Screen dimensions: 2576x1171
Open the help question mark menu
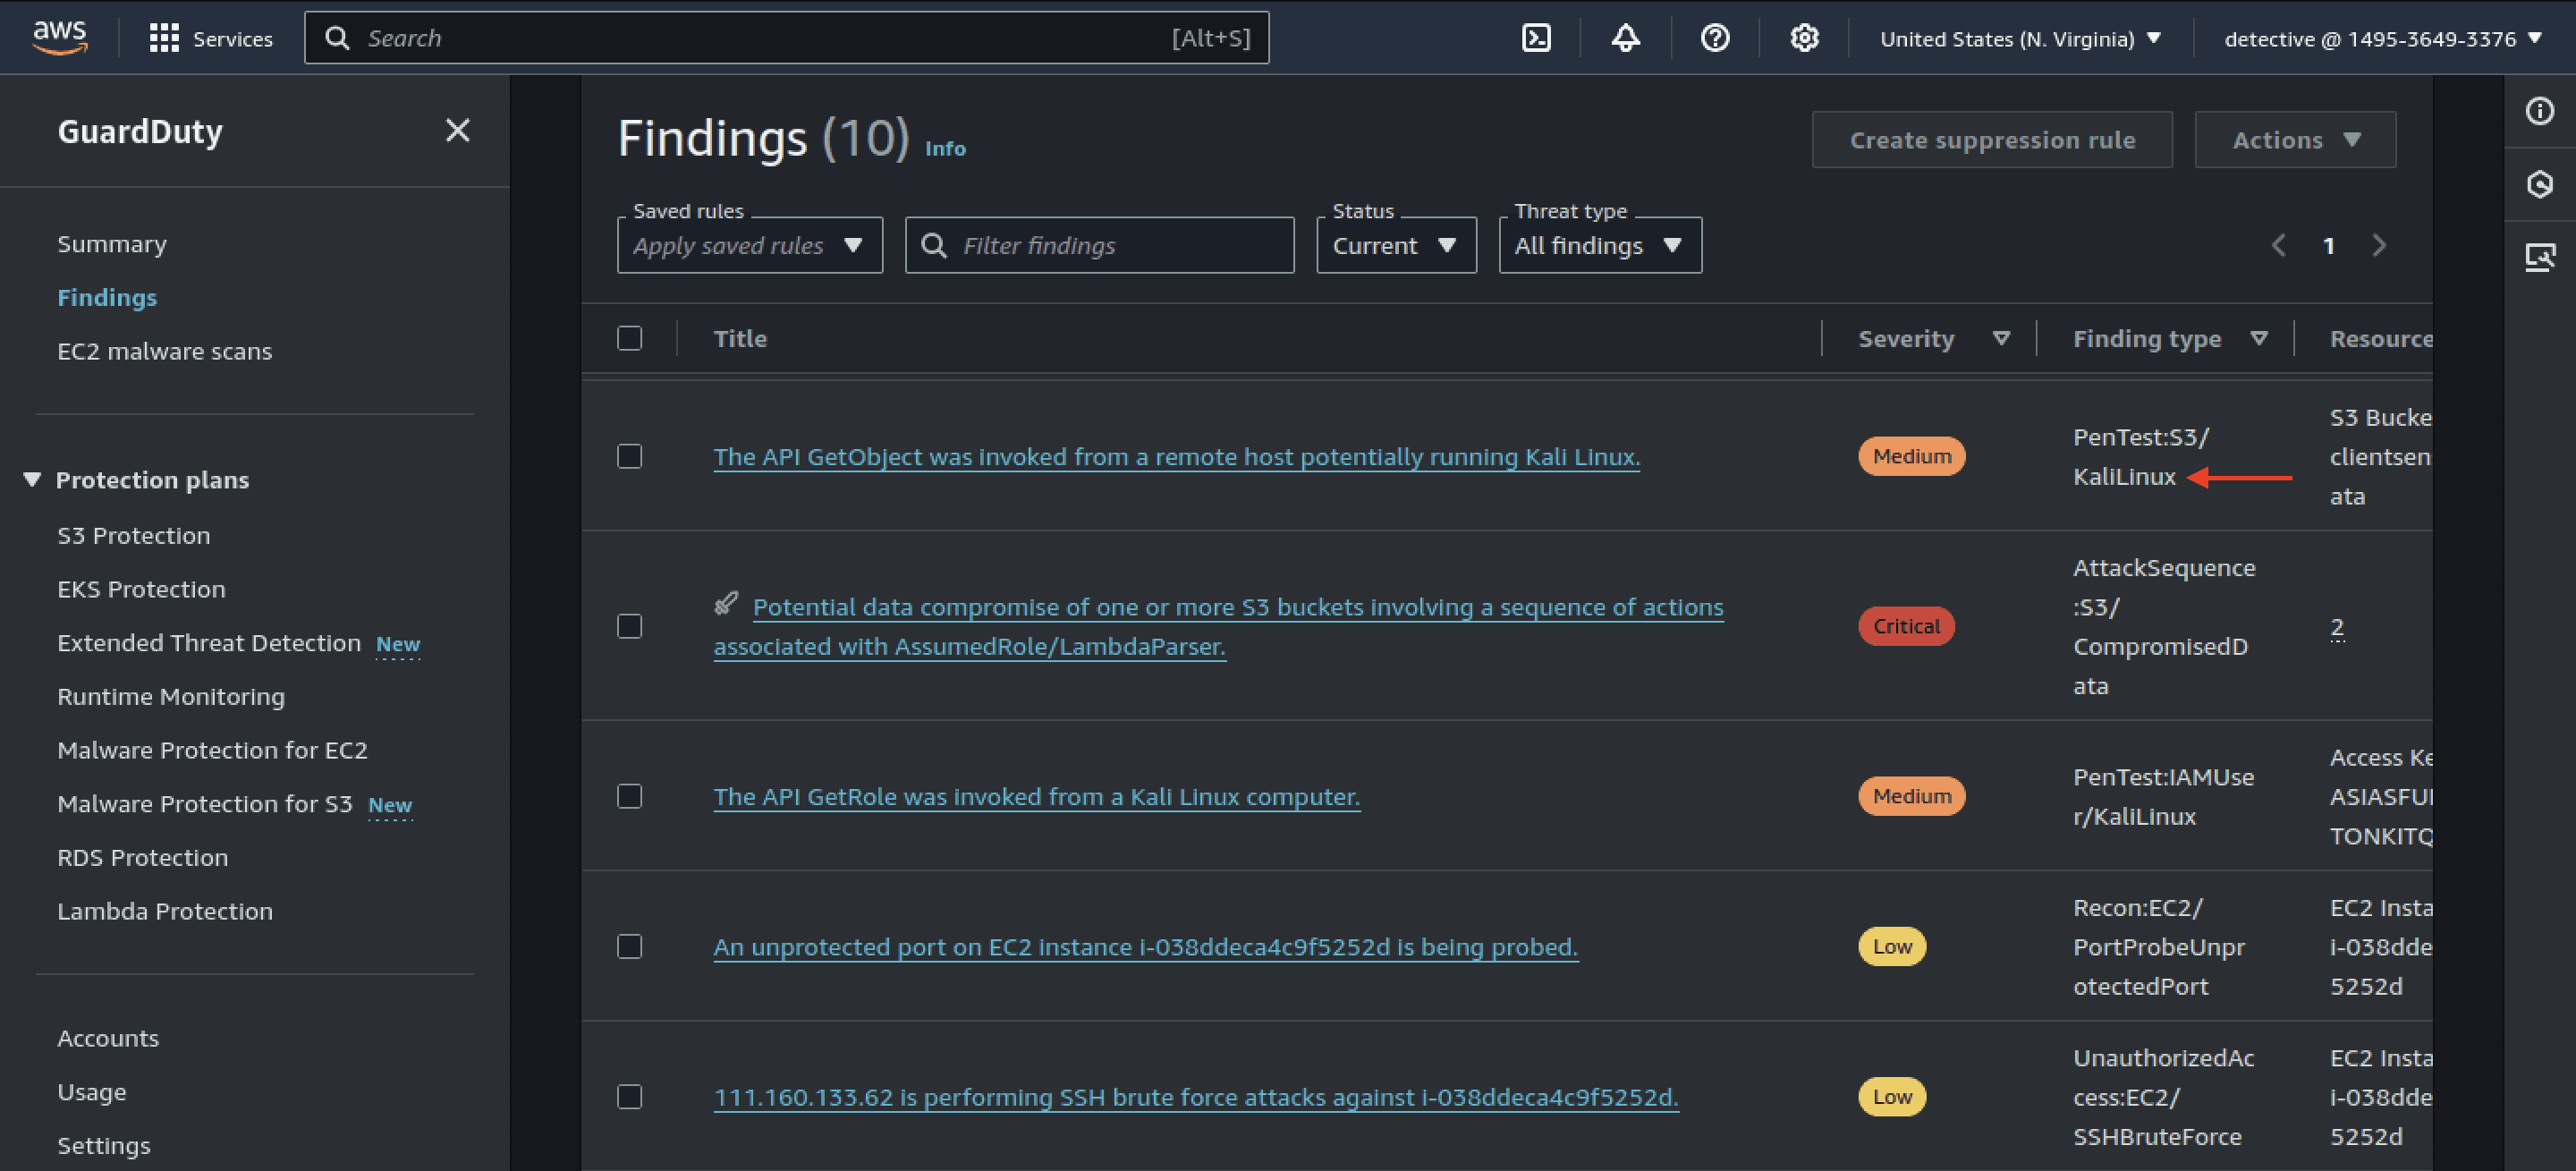pyautogui.click(x=1715, y=38)
